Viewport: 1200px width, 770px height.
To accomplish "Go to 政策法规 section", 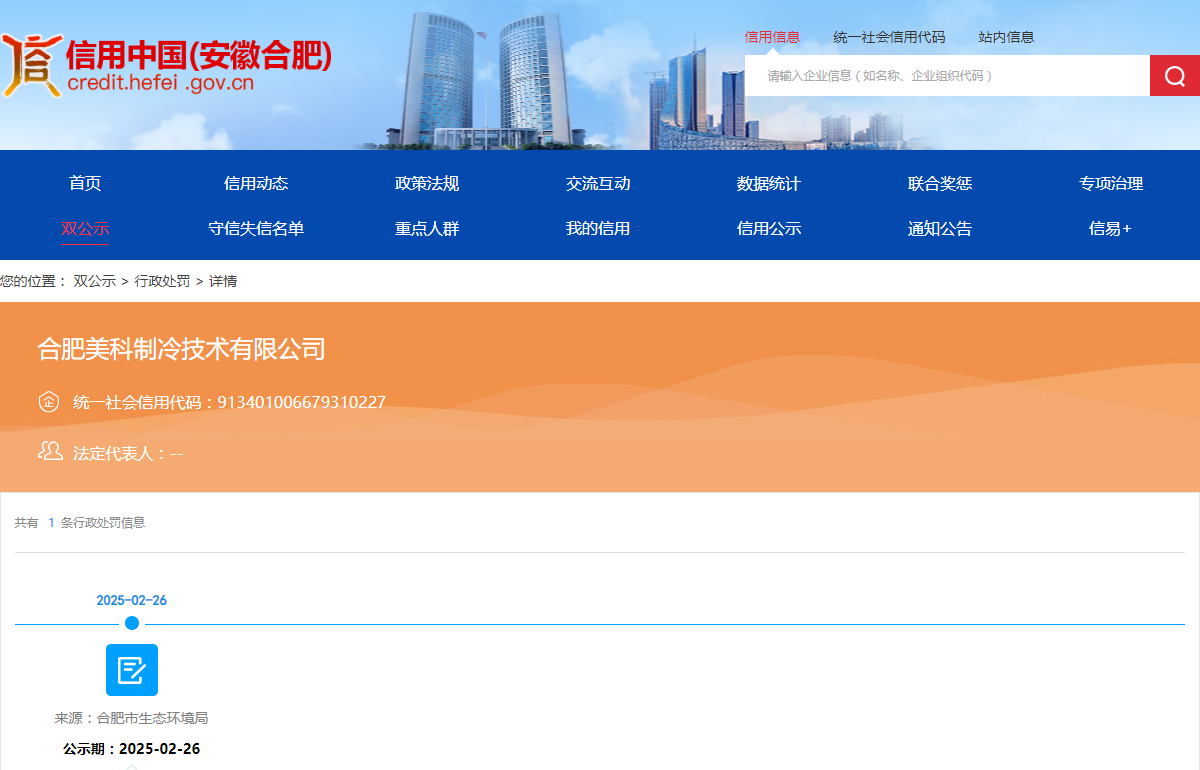I will [x=427, y=183].
